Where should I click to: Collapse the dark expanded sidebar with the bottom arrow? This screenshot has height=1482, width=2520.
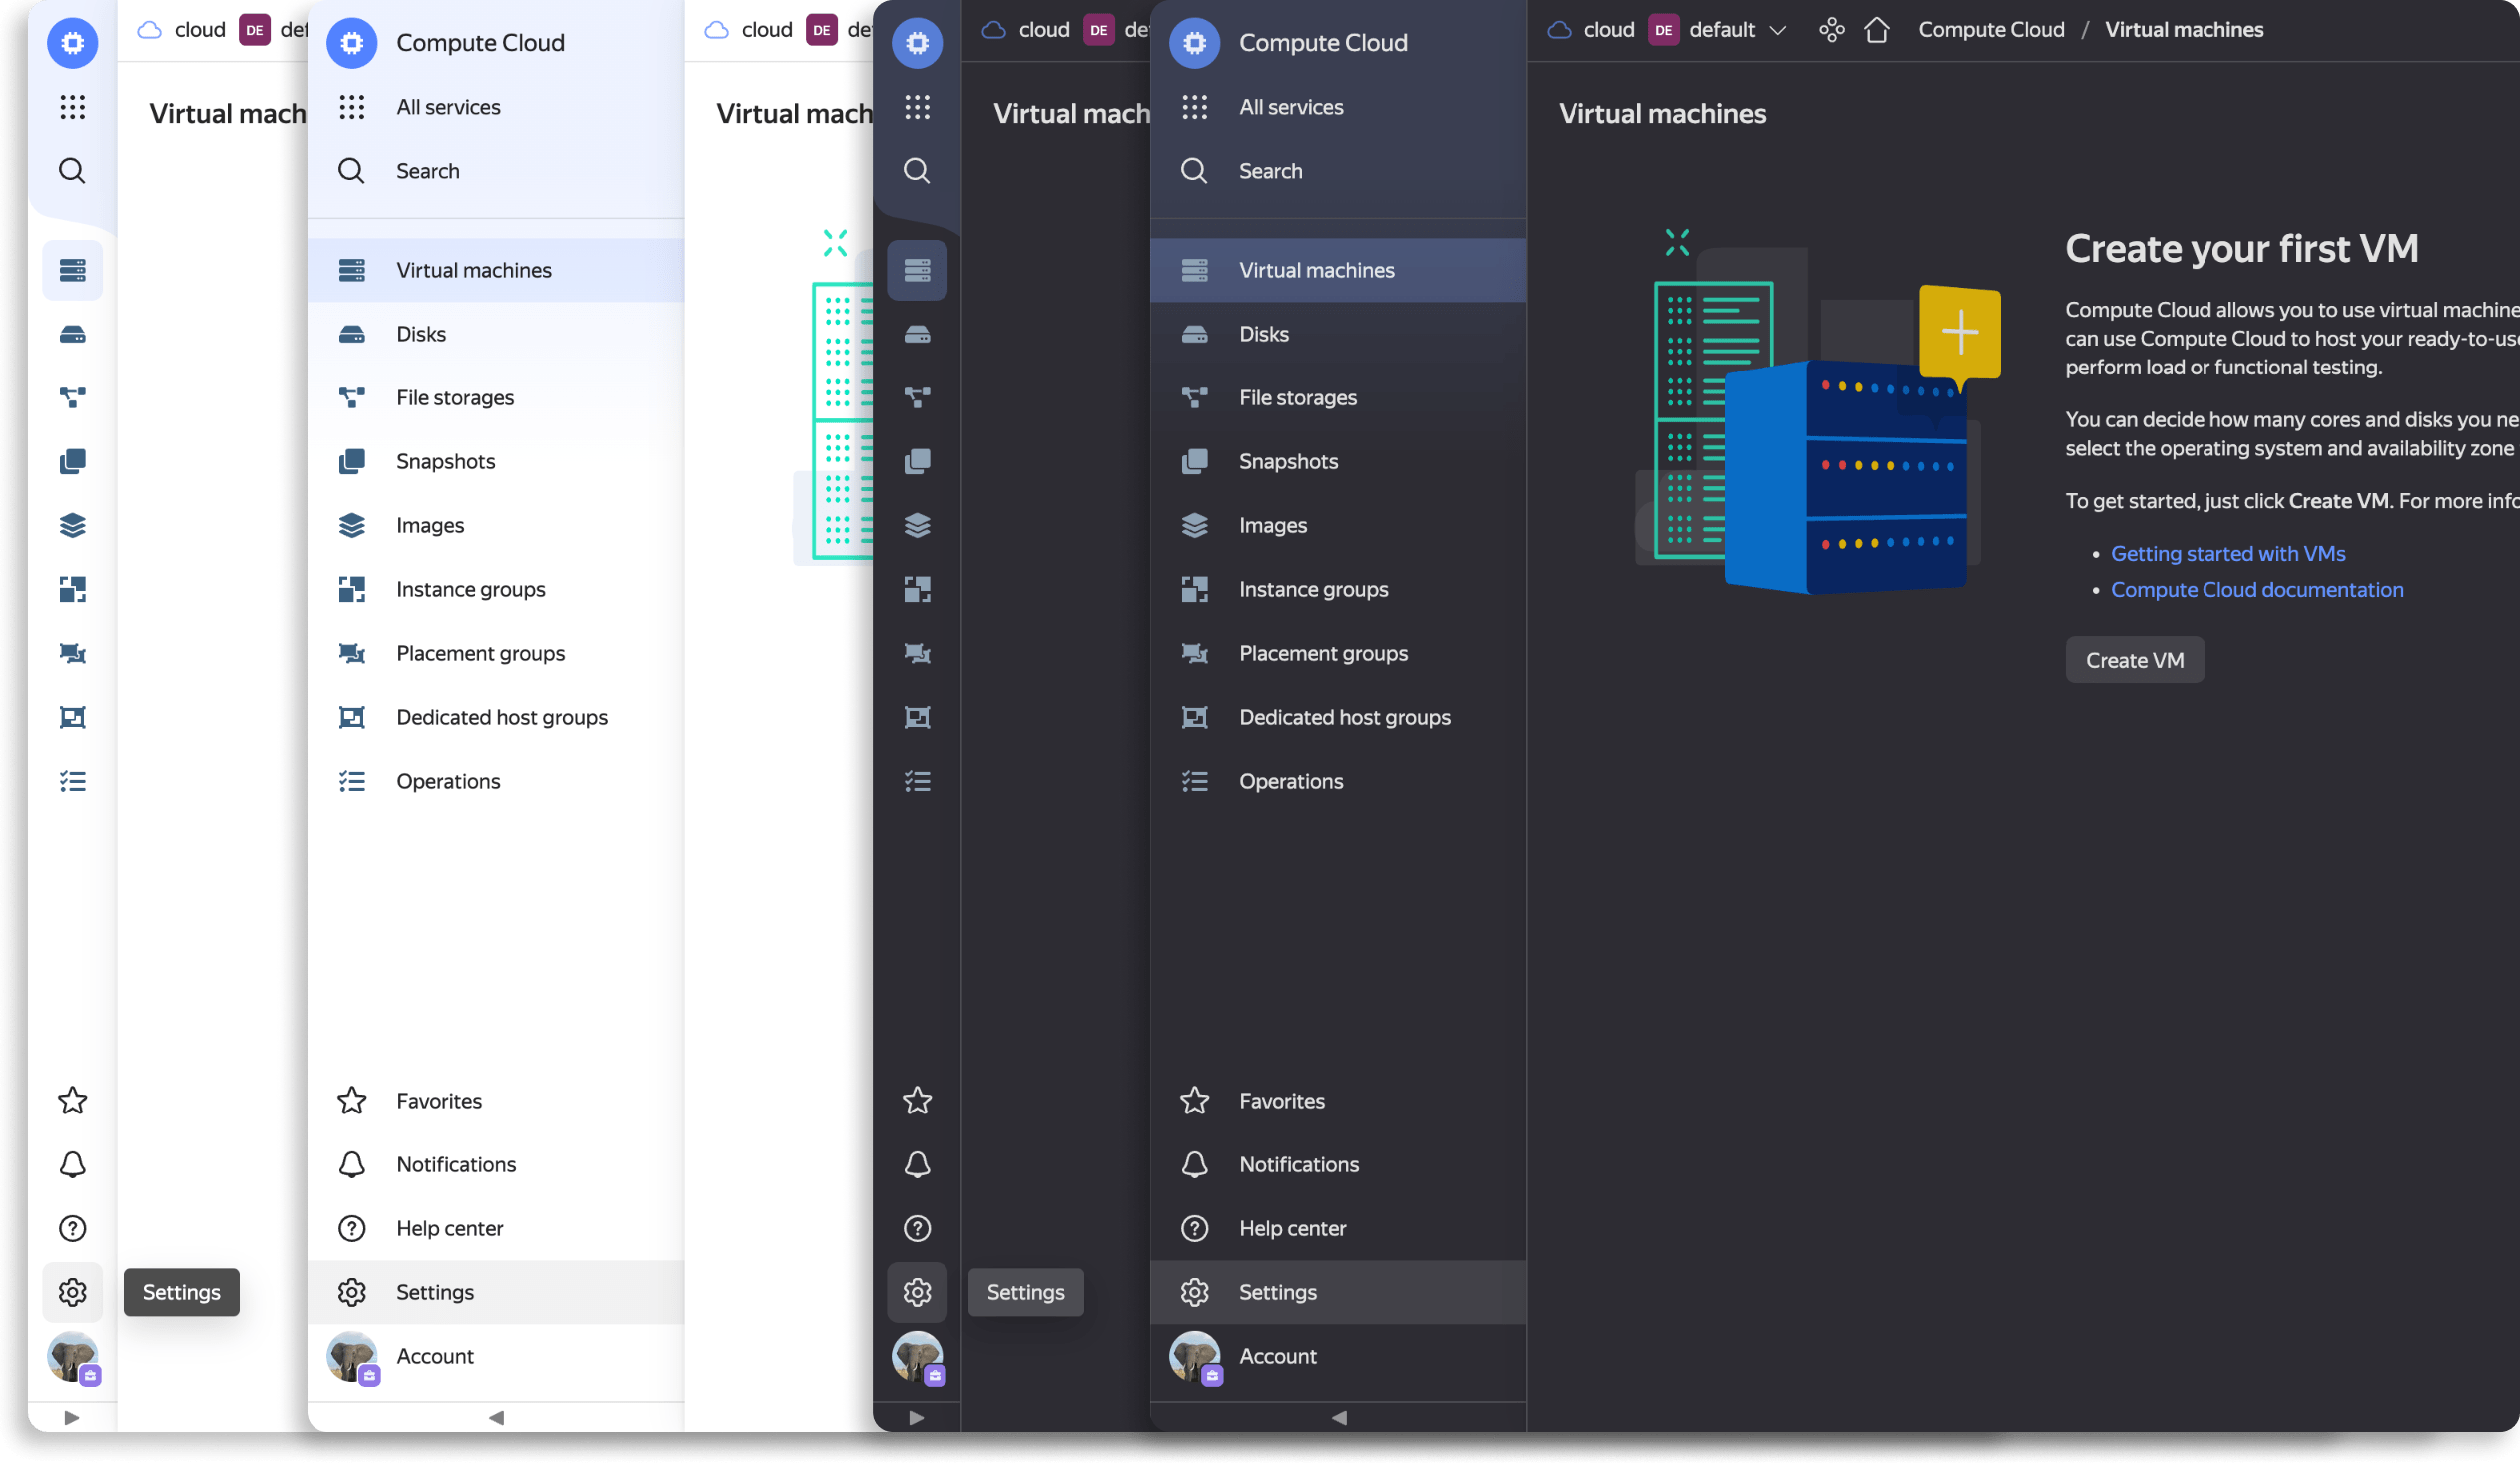click(x=1338, y=1417)
